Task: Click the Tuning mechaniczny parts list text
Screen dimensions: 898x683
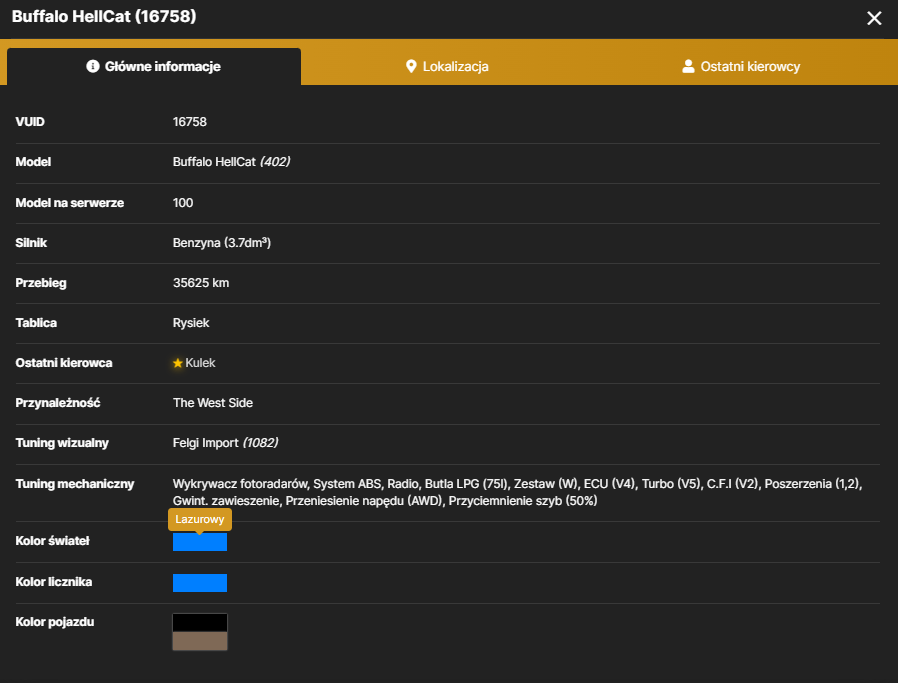Action: (x=517, y=492)
